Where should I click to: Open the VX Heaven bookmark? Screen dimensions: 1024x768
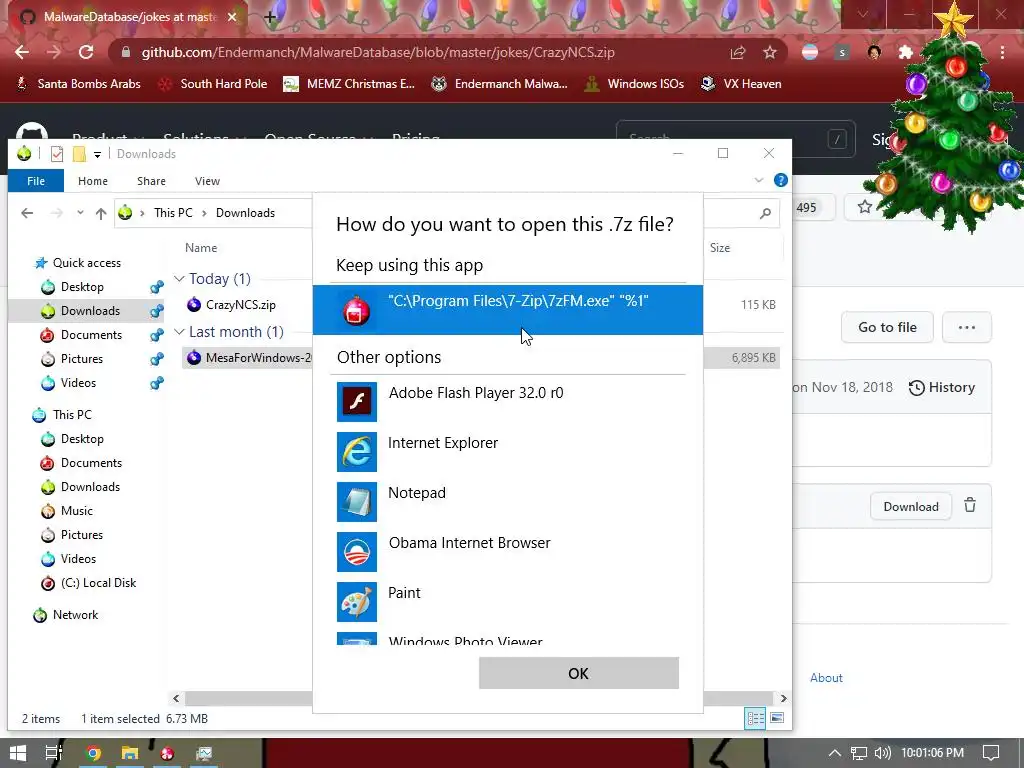(x=741, y=84)
